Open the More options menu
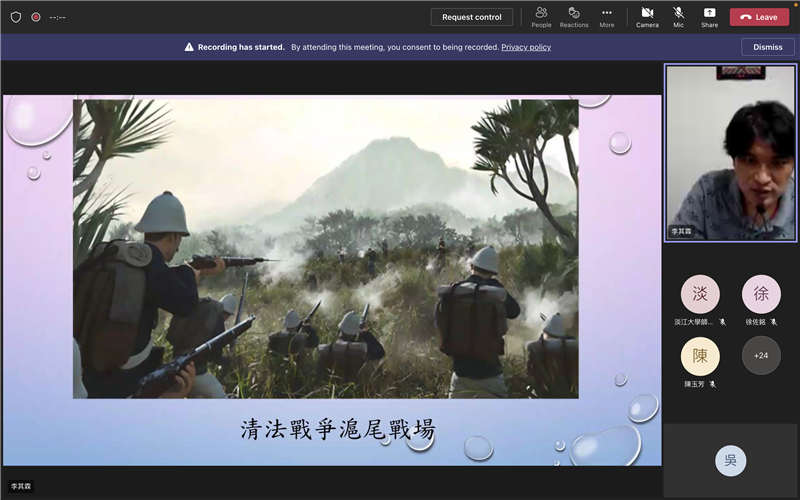The image size is (800, 500). [x=607, y=16]
